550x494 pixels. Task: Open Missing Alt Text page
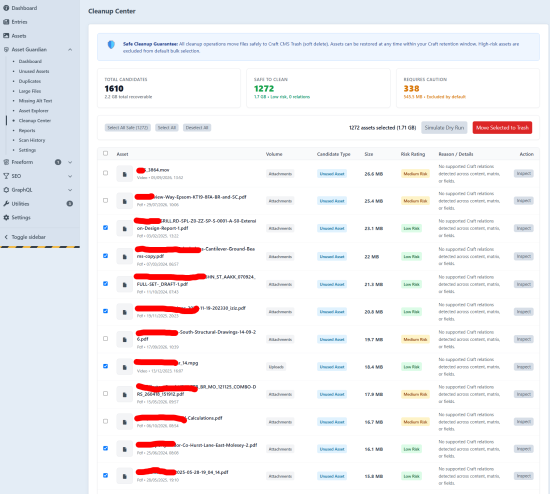[x=35, y=101]
